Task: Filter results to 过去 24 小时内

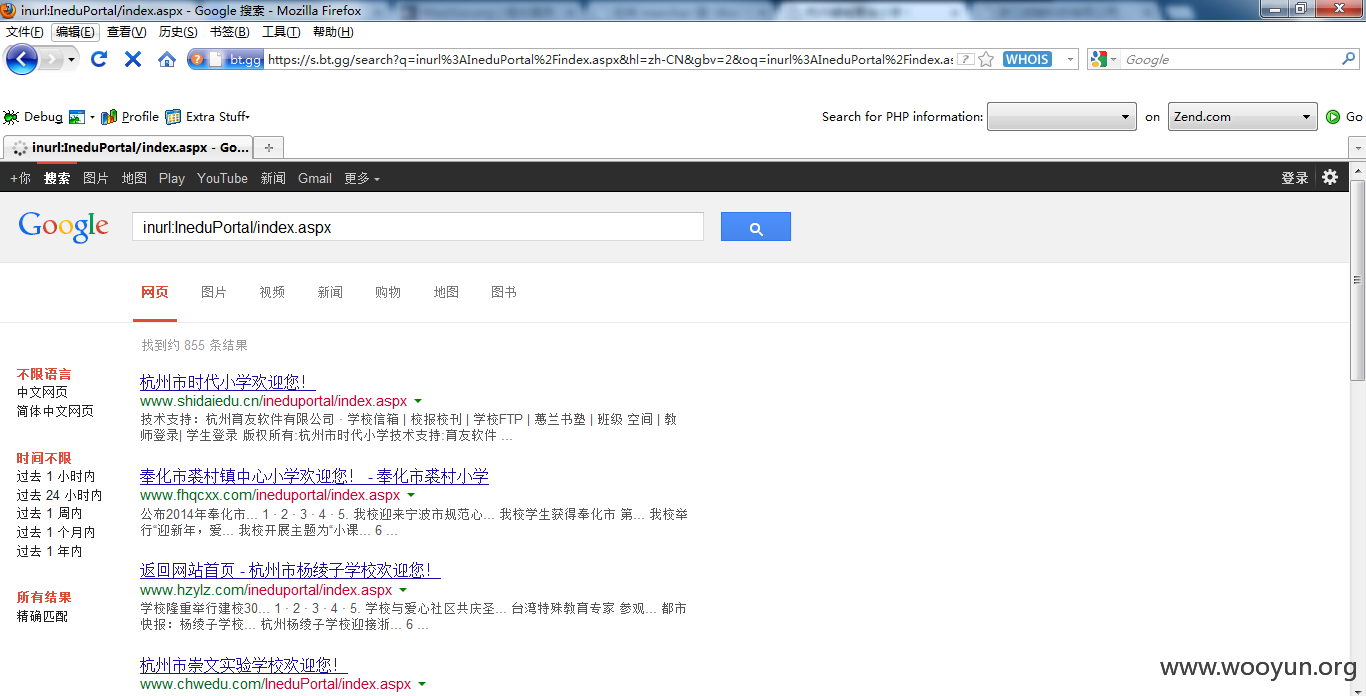Action: tap(59, 495)
